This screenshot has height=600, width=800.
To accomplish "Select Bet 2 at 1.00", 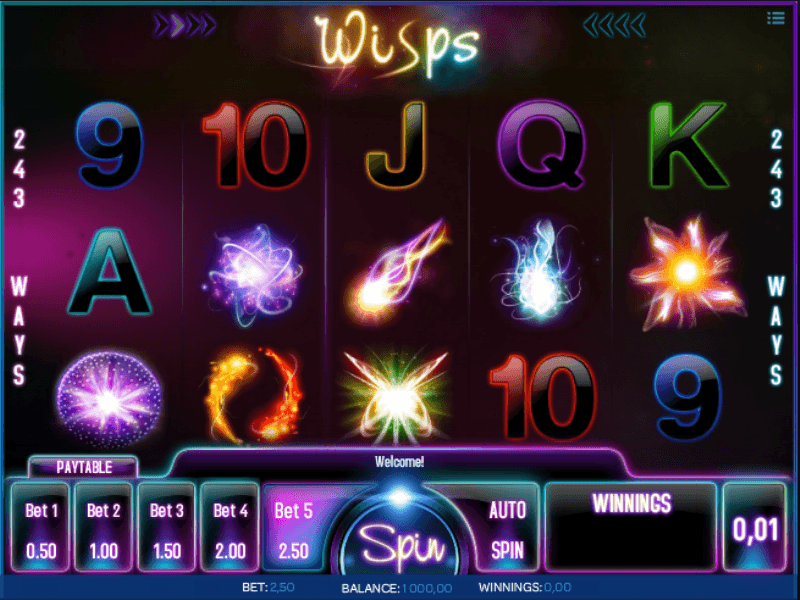I will [104, 528].
